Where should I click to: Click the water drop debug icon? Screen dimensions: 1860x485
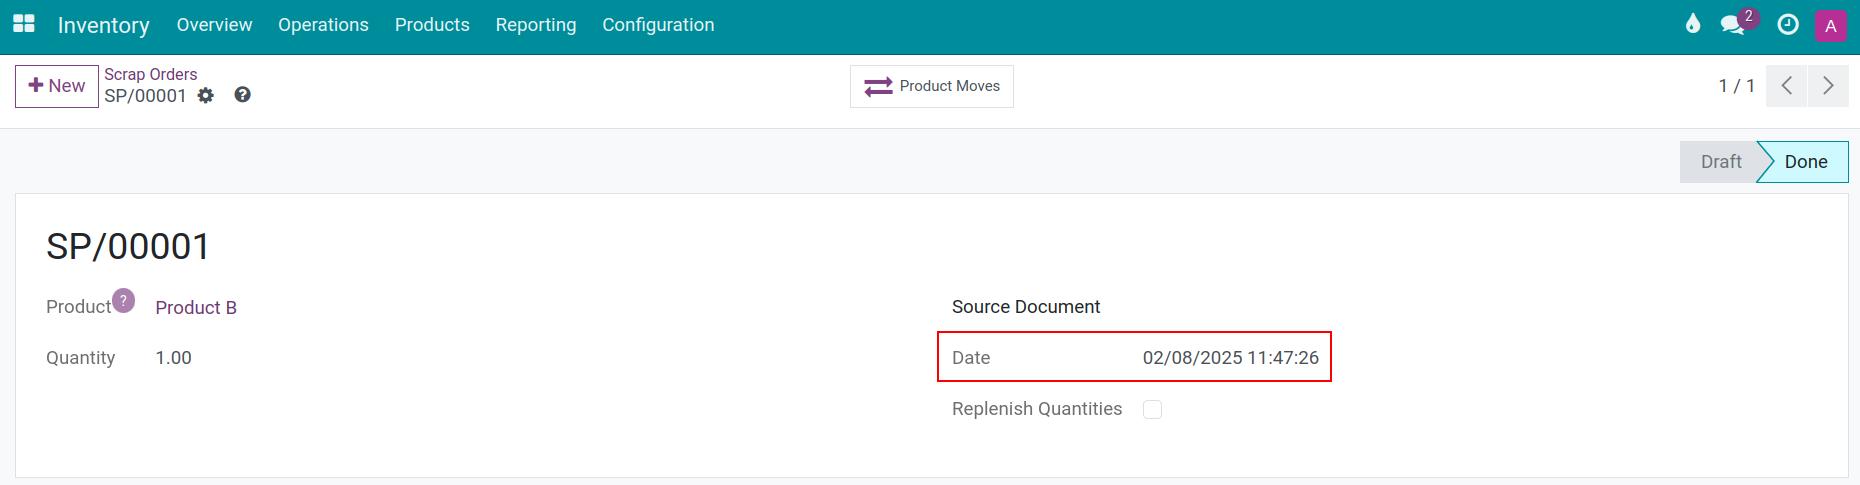tap(1692, 24)
